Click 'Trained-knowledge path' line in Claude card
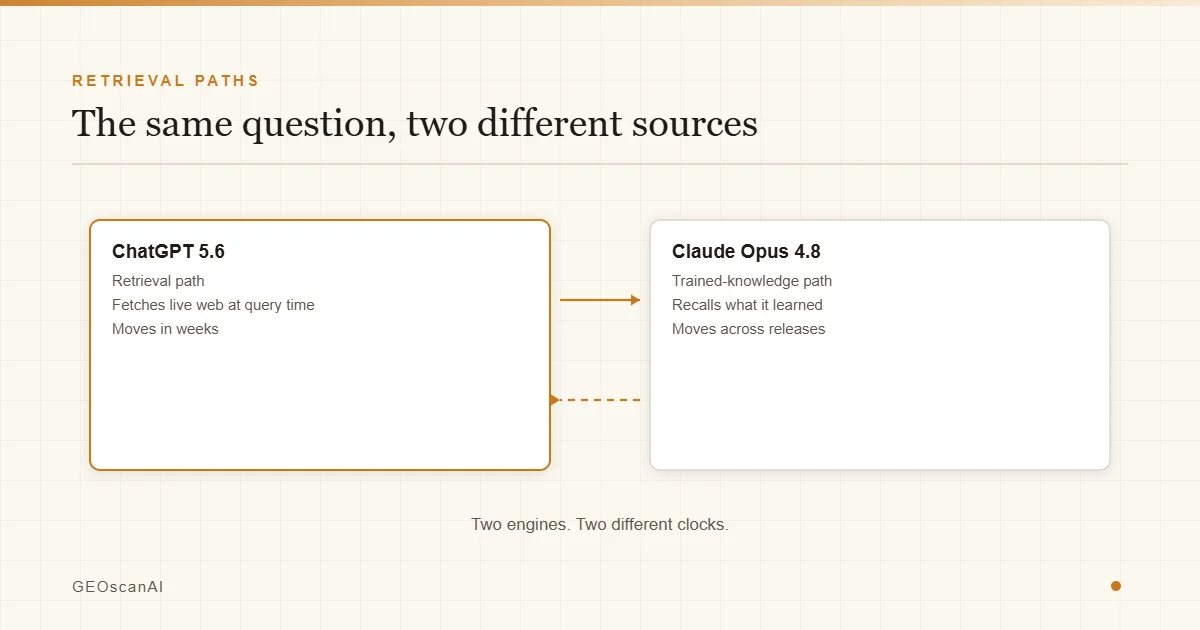Image resolution: width=1200 pixels, height=630 pixels. tap(752, 281)
